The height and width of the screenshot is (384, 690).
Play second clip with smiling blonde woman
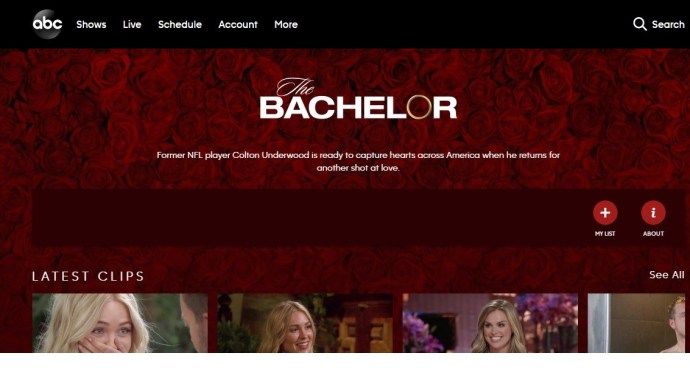click(305, 323)
